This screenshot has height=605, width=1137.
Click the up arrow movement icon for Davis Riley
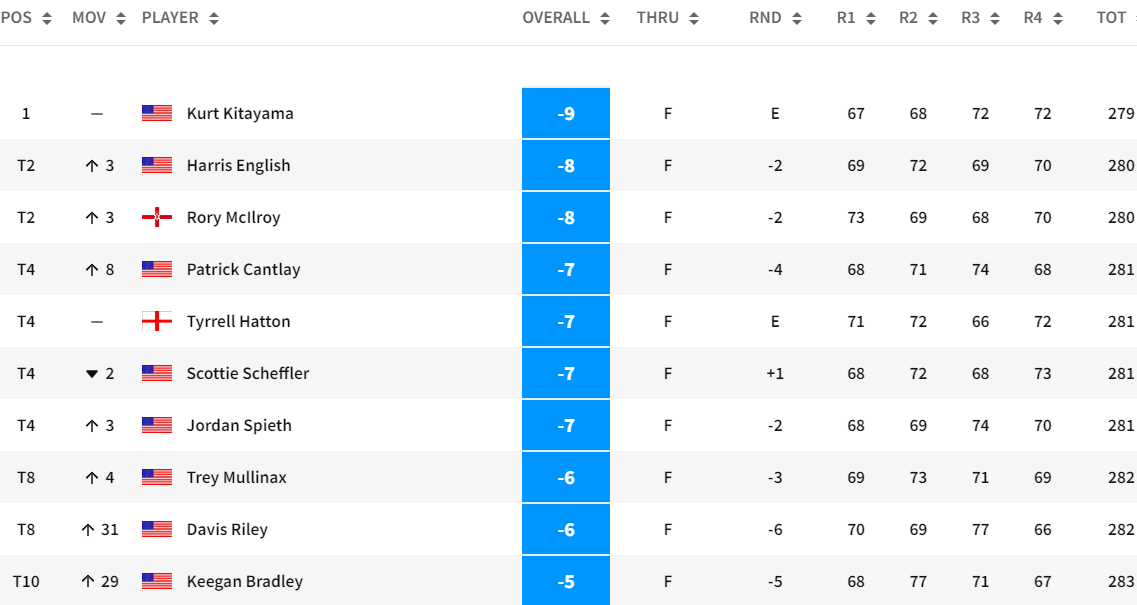(88, 530)
